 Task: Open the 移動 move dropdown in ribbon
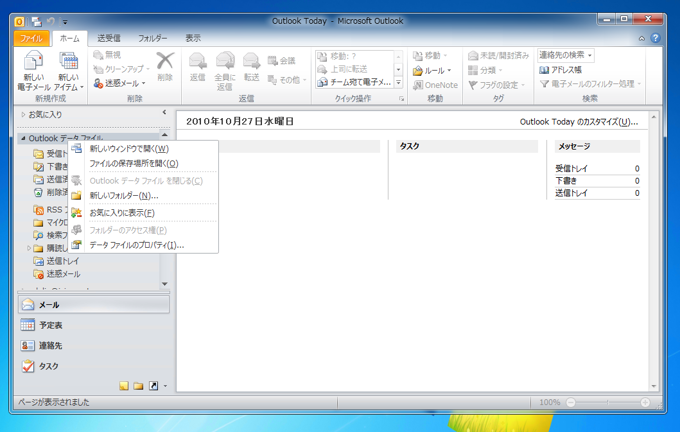(x=430, y=56)
